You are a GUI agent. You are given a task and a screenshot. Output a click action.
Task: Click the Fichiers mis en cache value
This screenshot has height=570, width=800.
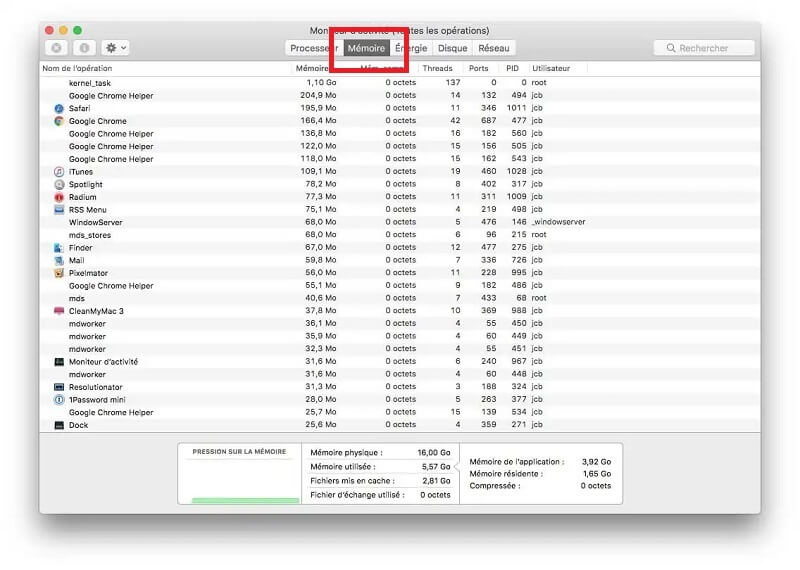pos(436,481)
